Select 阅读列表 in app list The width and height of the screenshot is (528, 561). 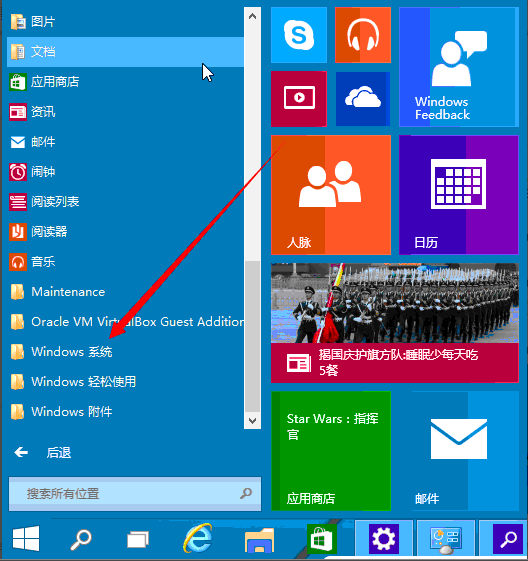click(125, 201)
